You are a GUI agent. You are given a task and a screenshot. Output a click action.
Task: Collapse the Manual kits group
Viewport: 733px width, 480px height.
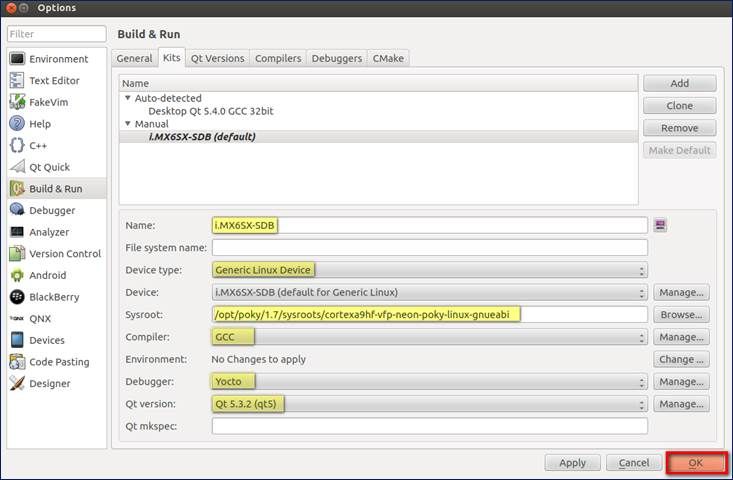coord(127,124)
